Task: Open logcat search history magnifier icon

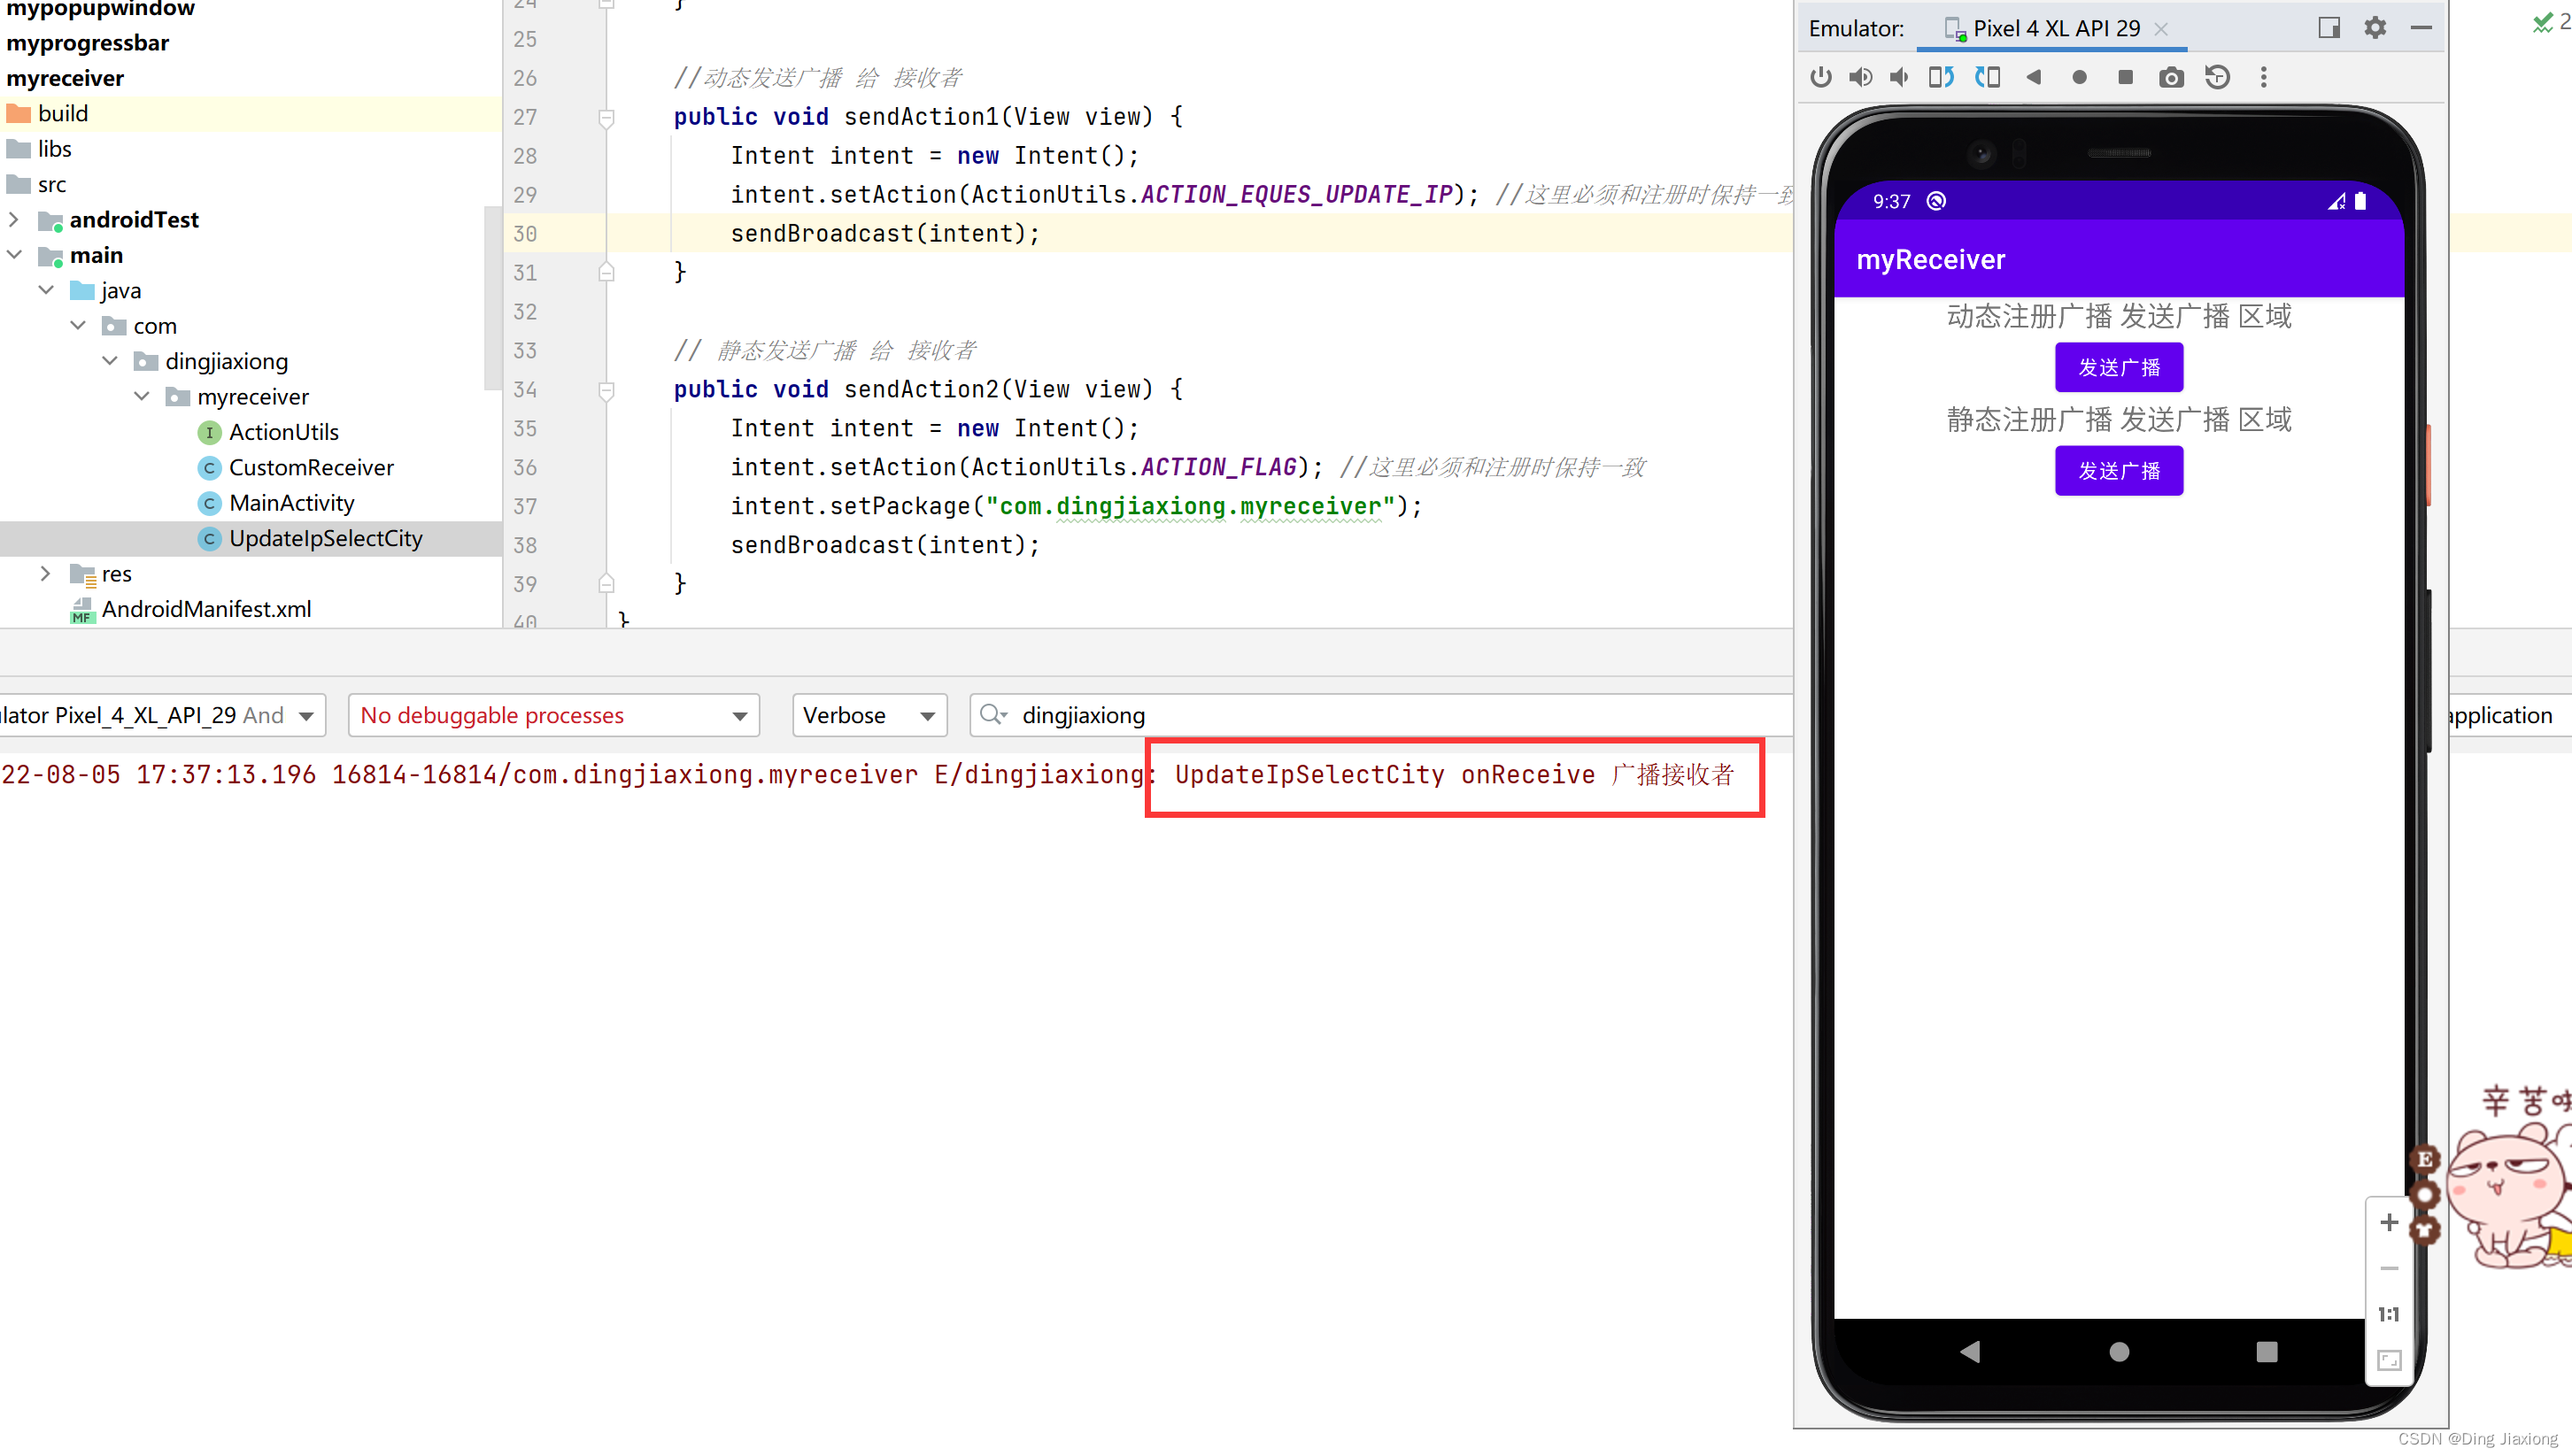Action: [993, 715]
